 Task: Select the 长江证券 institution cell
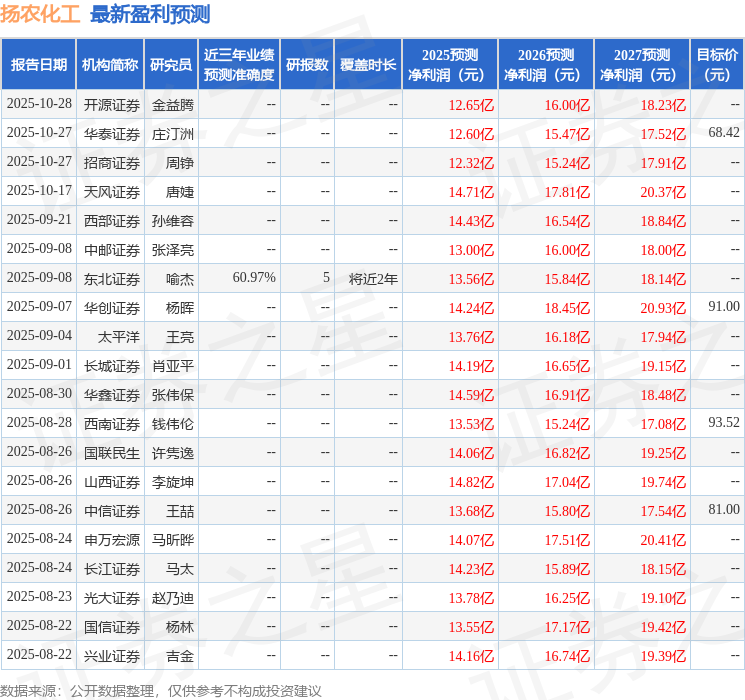(112, 569)
